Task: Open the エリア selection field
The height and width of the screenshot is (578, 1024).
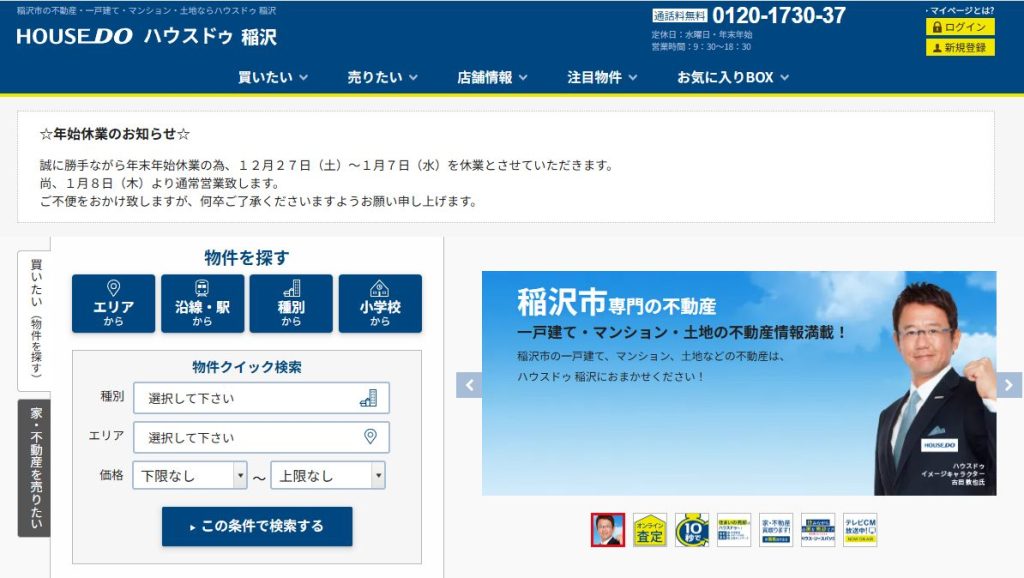Action: click(261, 437)
